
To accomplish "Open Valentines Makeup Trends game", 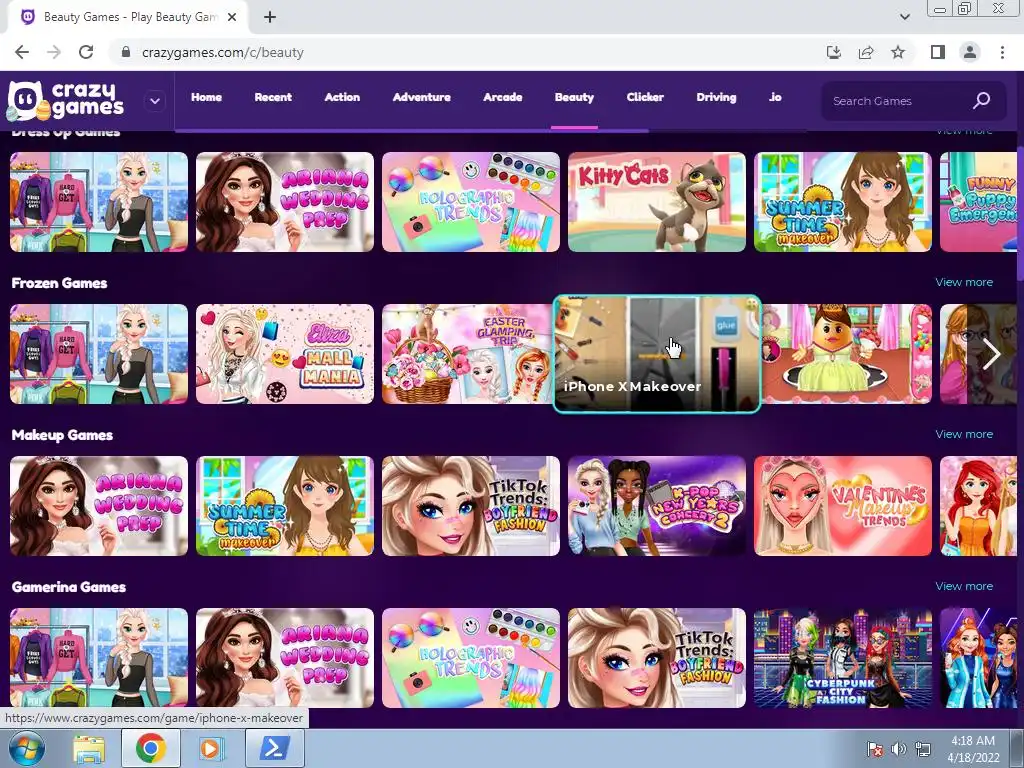I will click(842, 506).
